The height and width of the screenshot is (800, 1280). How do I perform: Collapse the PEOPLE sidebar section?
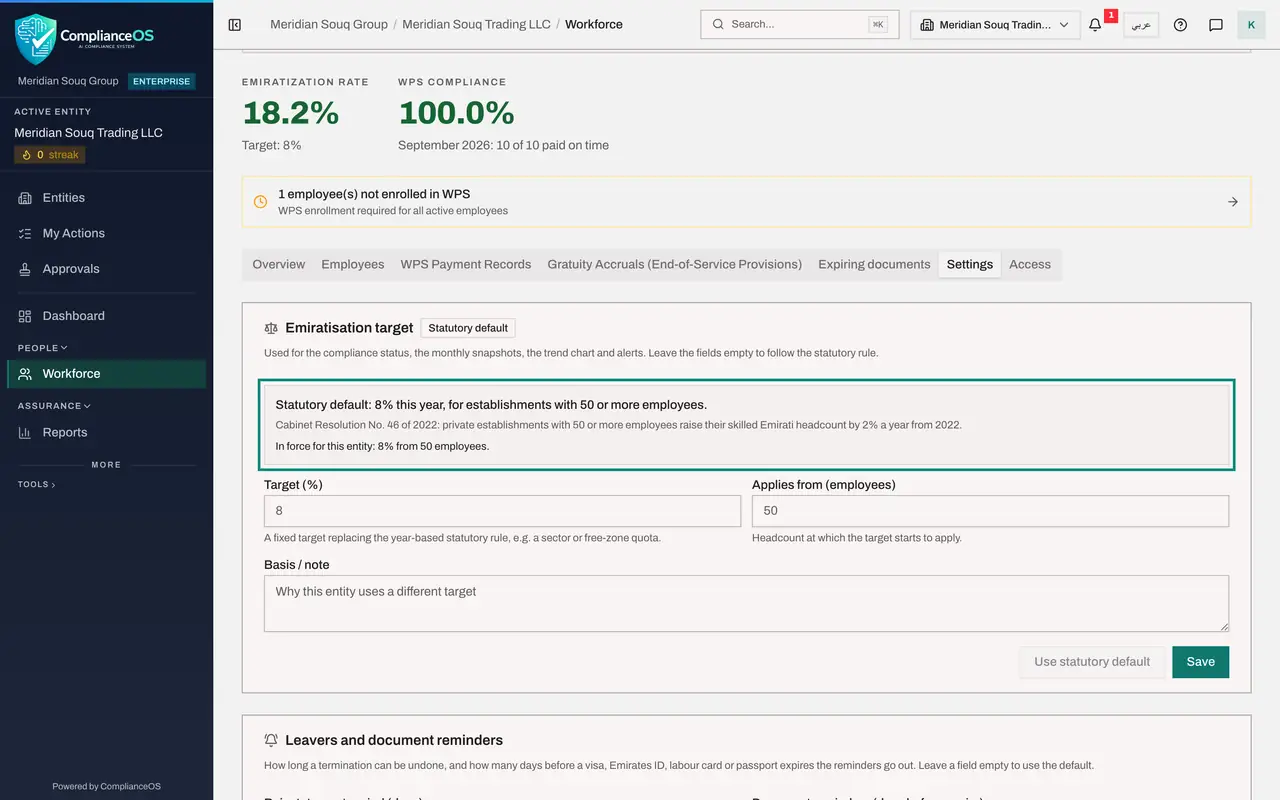click(42, 348)
